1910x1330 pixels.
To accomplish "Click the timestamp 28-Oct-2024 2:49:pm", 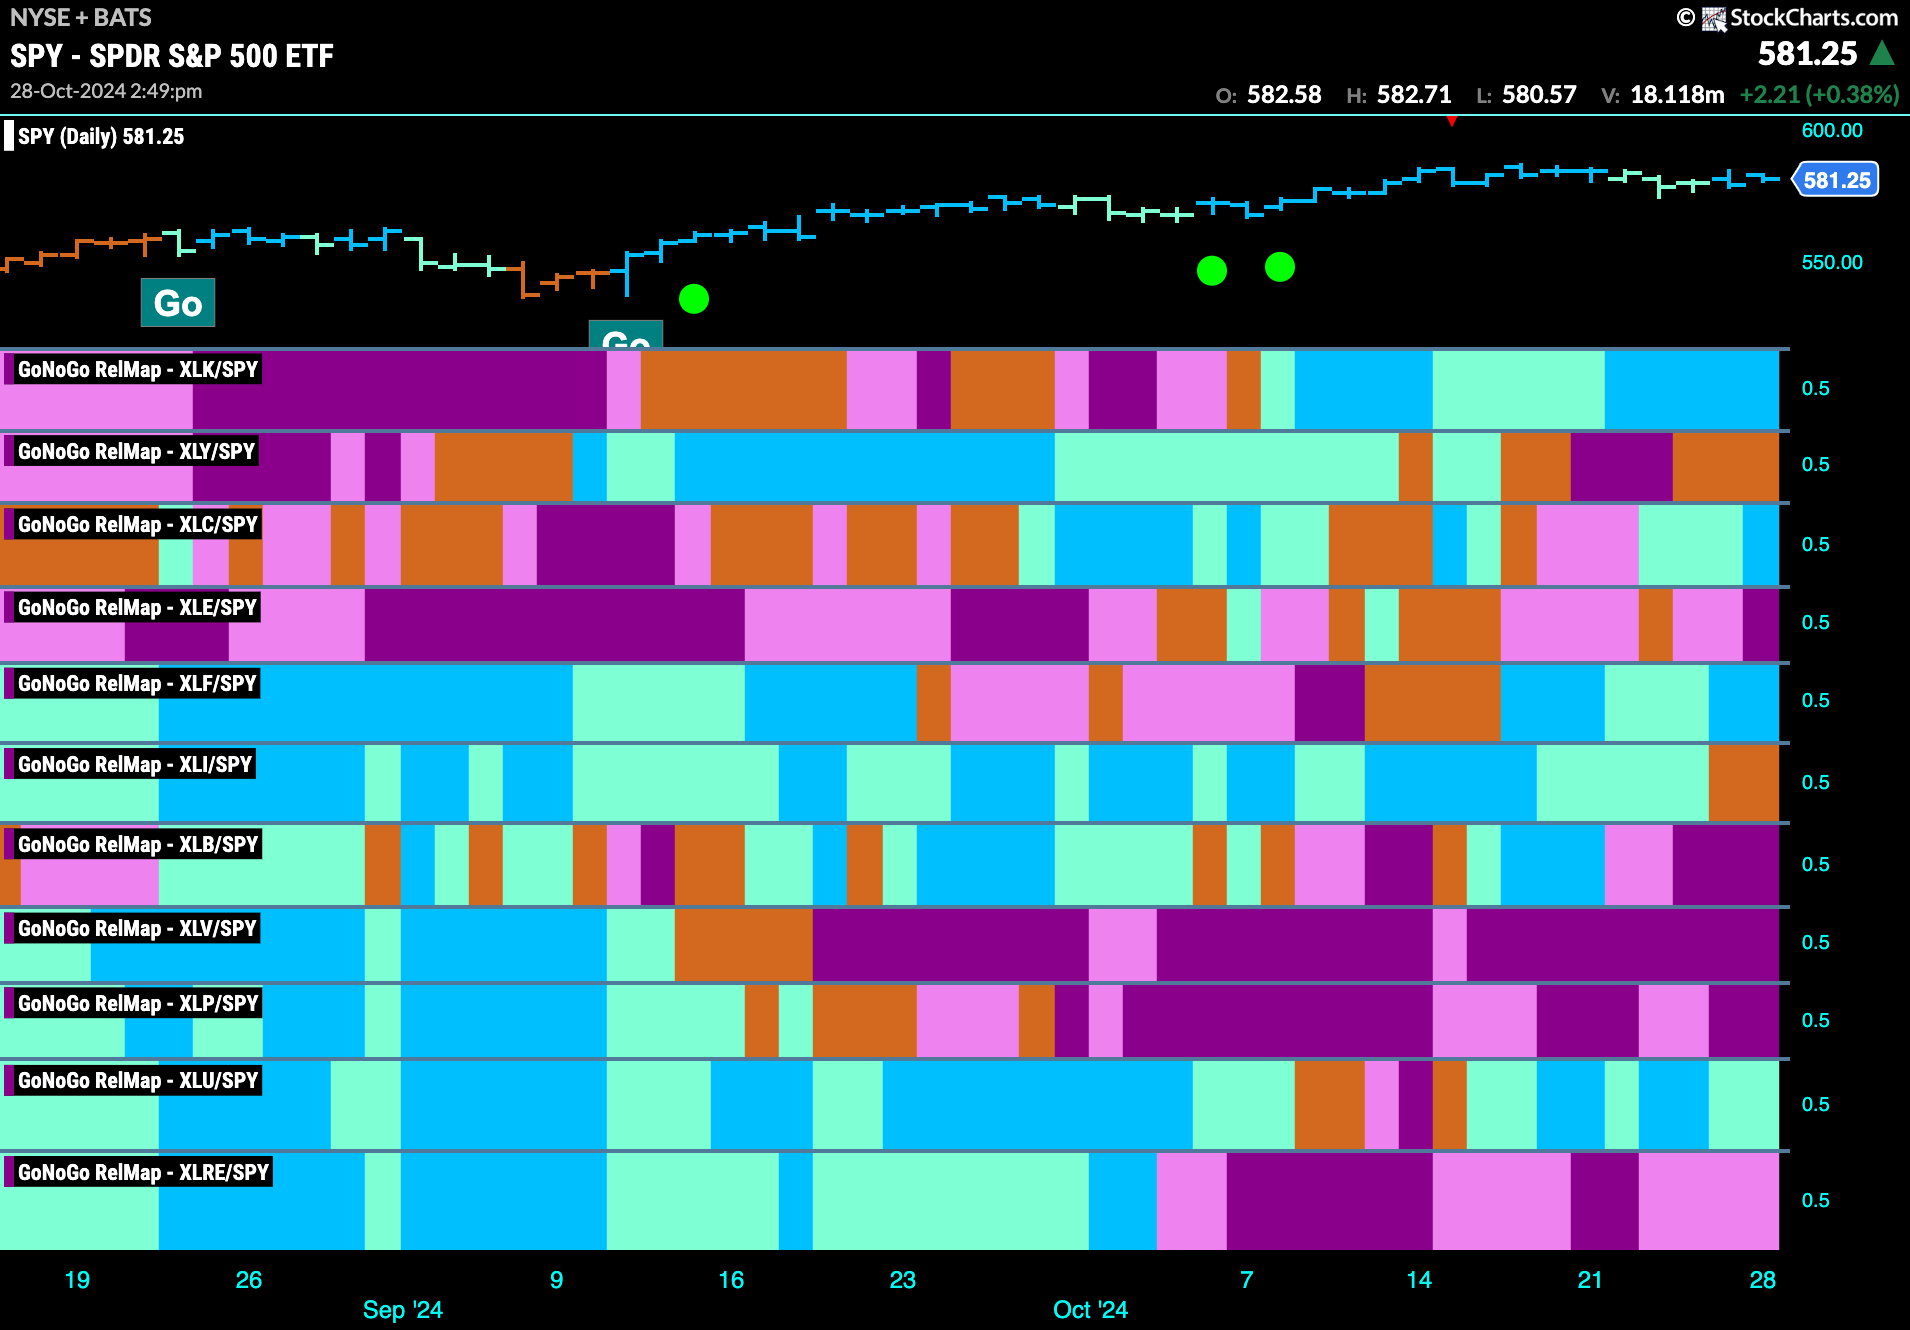I will click(x=106, y=91).
